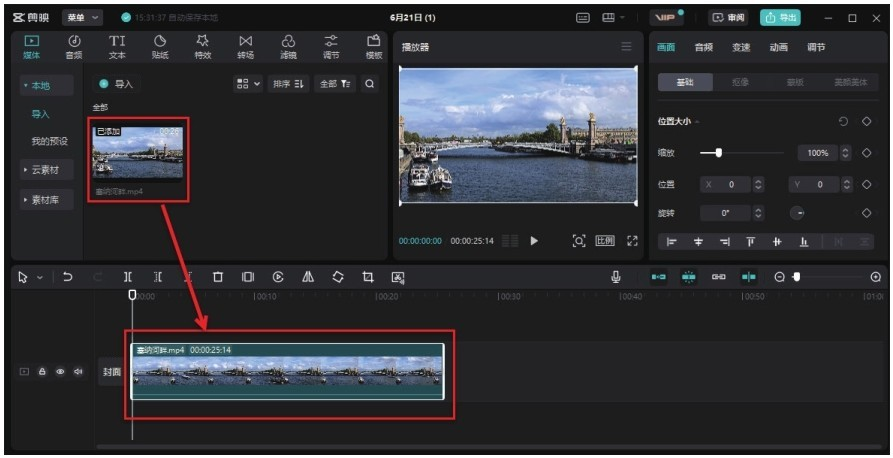Mute the main video track
The height and width of the screenshot is (458, 893).
click(78, 371)
